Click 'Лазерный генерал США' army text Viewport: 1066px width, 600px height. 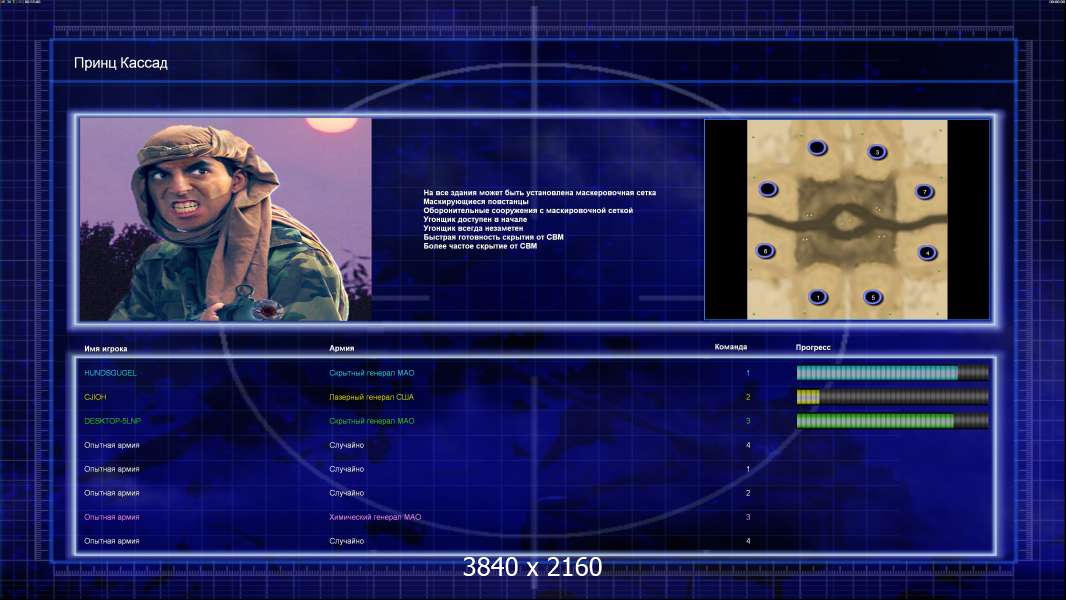coord(371,397)
